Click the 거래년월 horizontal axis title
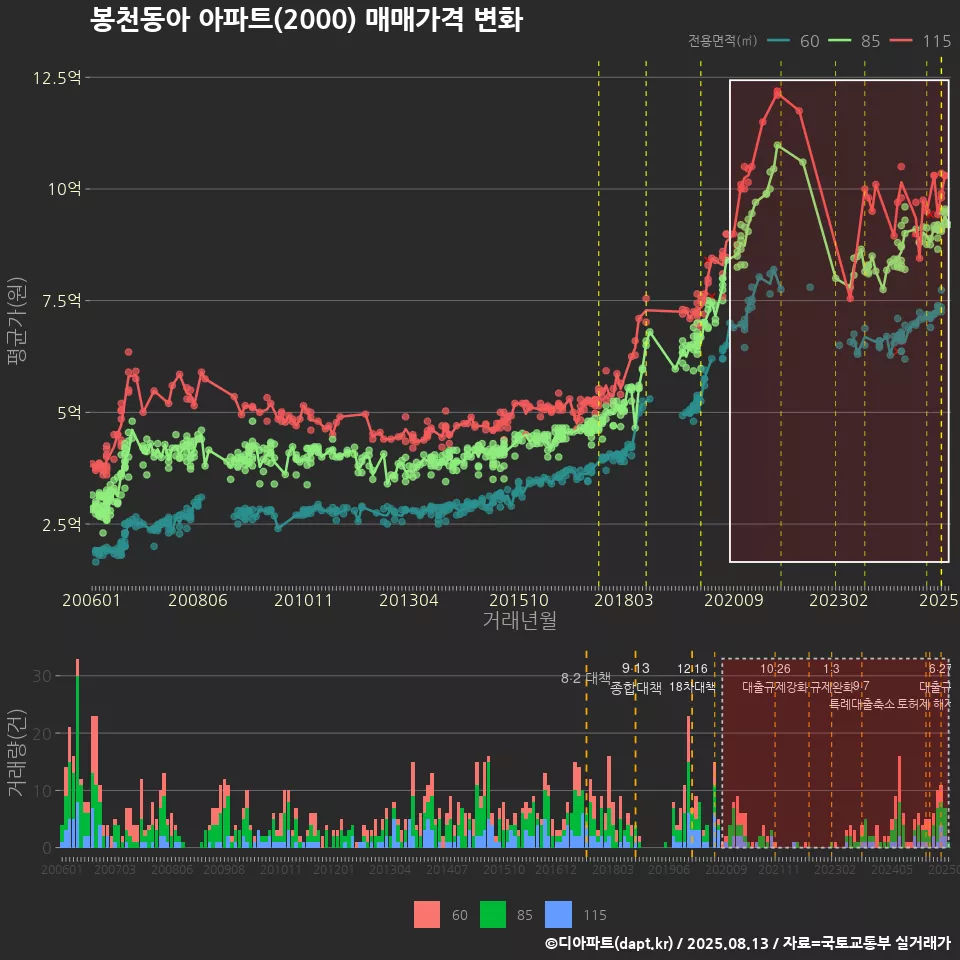The height and width of the screenshot is (960, 960). [520, 620]
